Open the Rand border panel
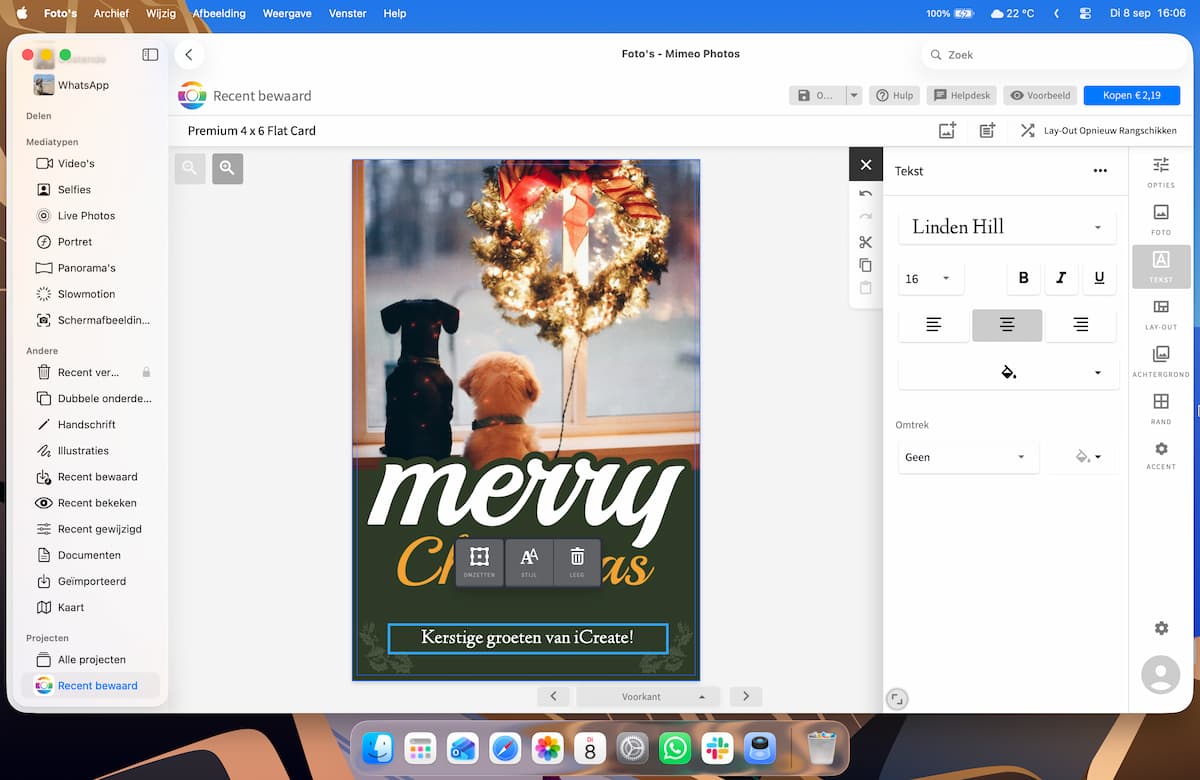Viewport: 1200px width, 780px height. pyautogui.click(x=1161, y=408)
